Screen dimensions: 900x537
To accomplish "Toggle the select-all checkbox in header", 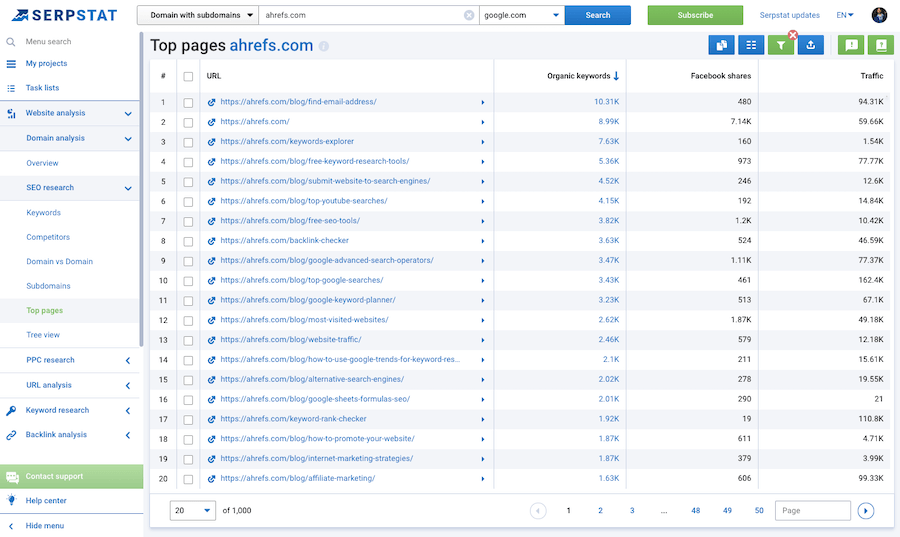I will coord(188,76).
